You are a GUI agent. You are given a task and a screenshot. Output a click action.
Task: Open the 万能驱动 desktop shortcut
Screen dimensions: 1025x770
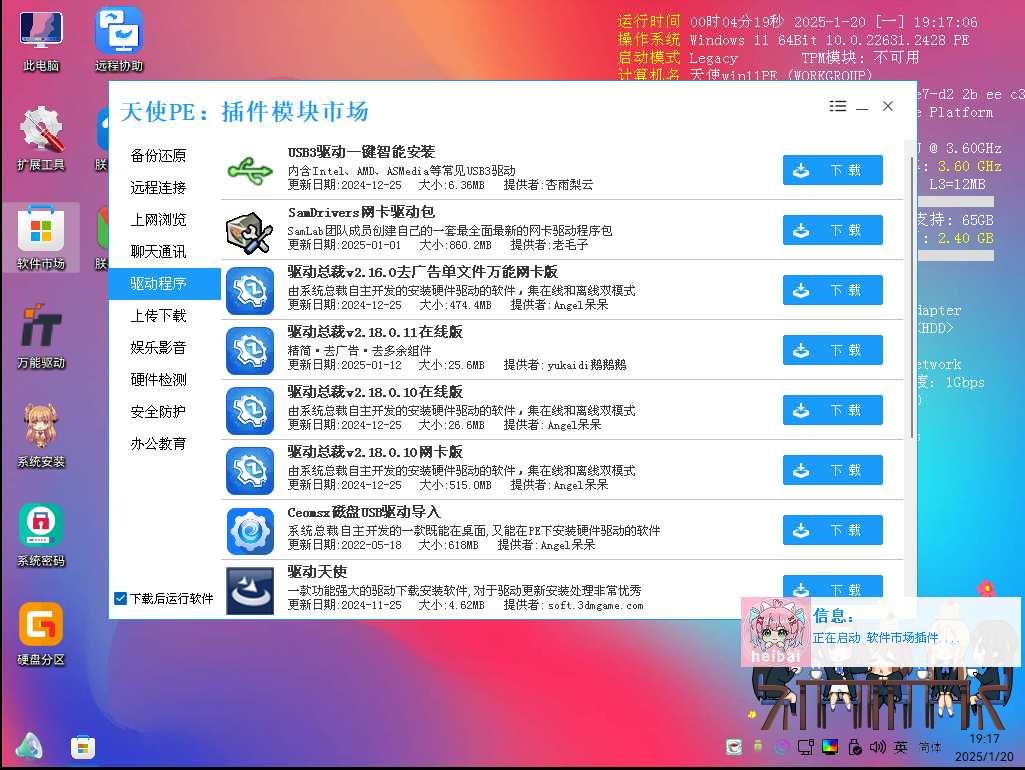pyautogui.click(x=41, y=337)
